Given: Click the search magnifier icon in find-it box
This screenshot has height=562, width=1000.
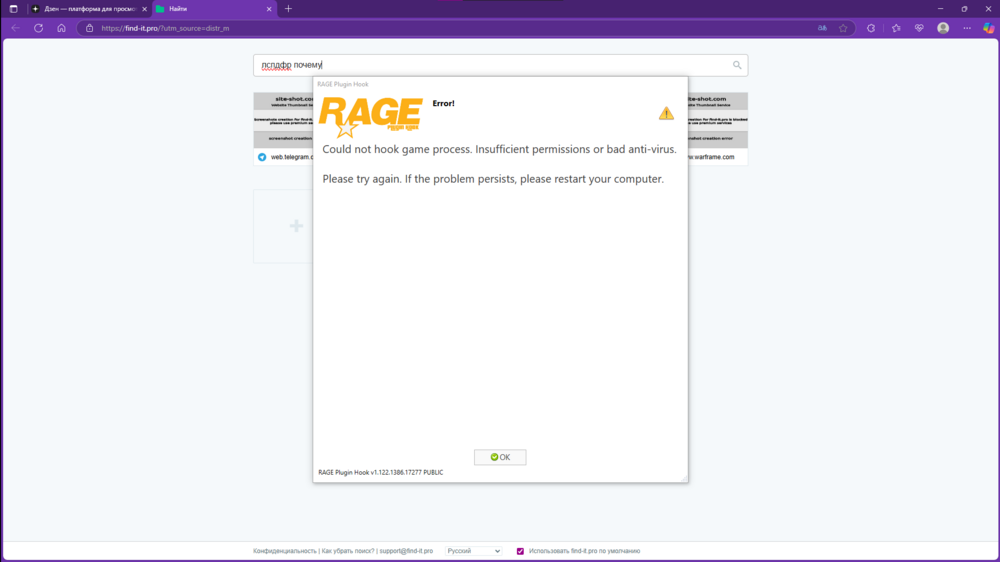Looking at the screenshot, I should coord(737,65).
